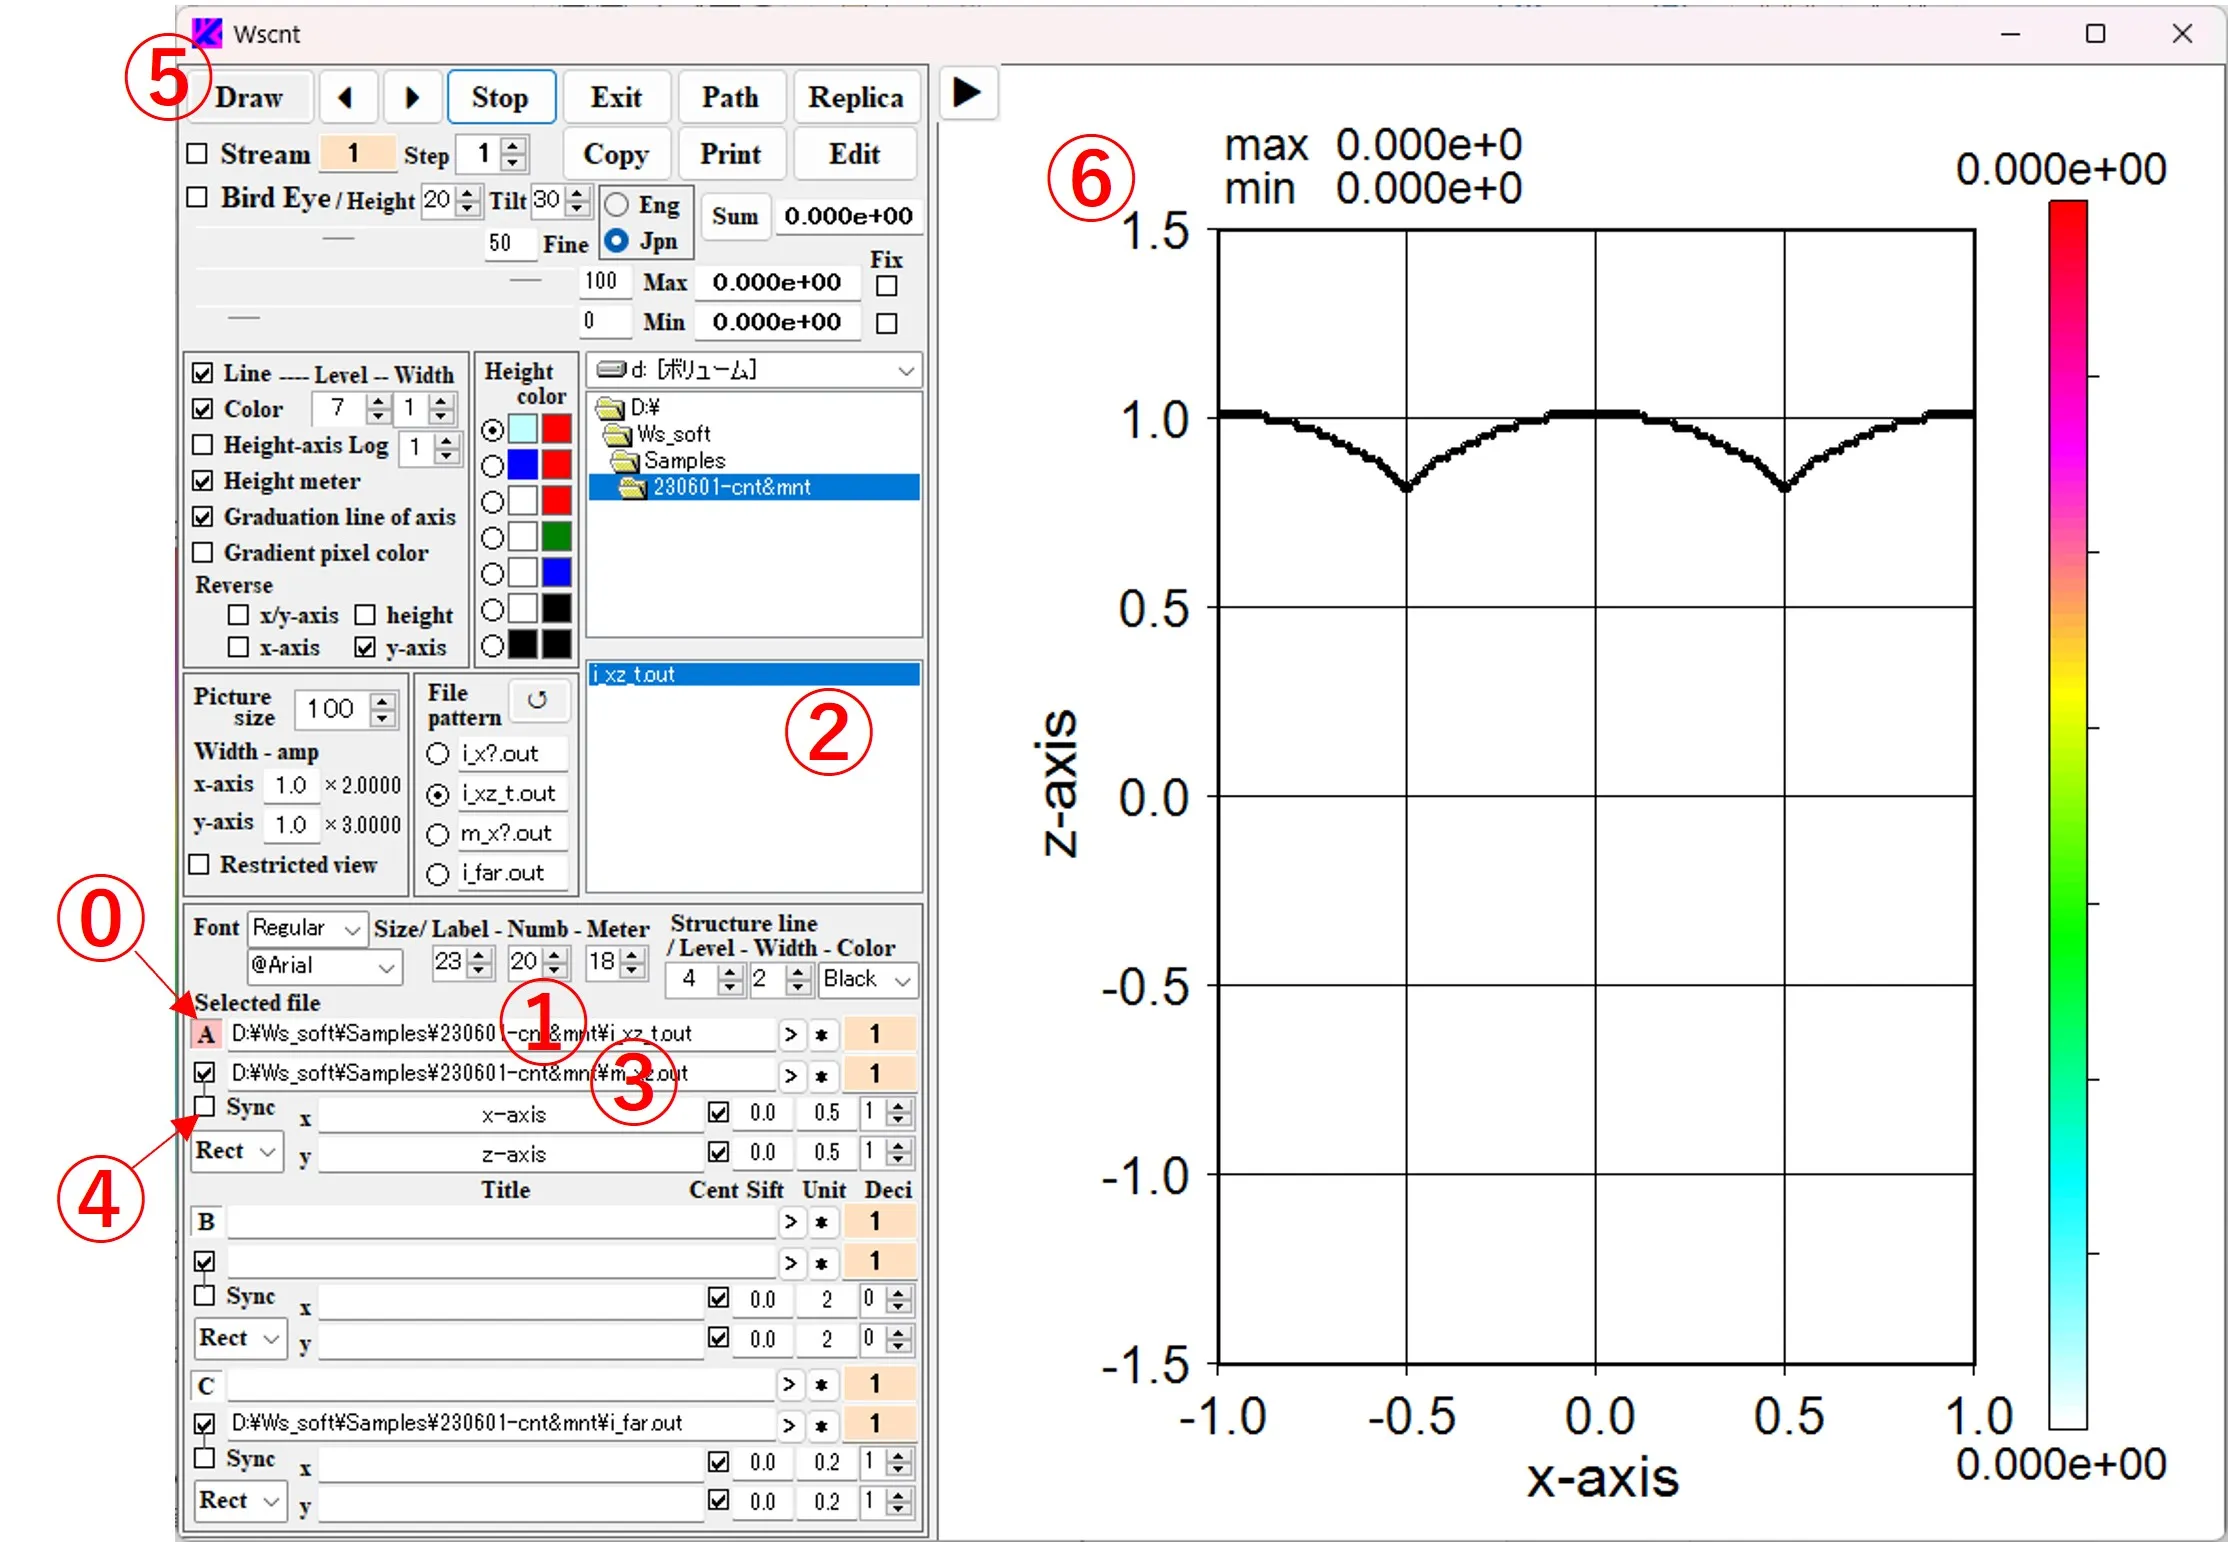Click the '>' button on row C
Viewport: 2228px width, 1542px height.
790,1385
